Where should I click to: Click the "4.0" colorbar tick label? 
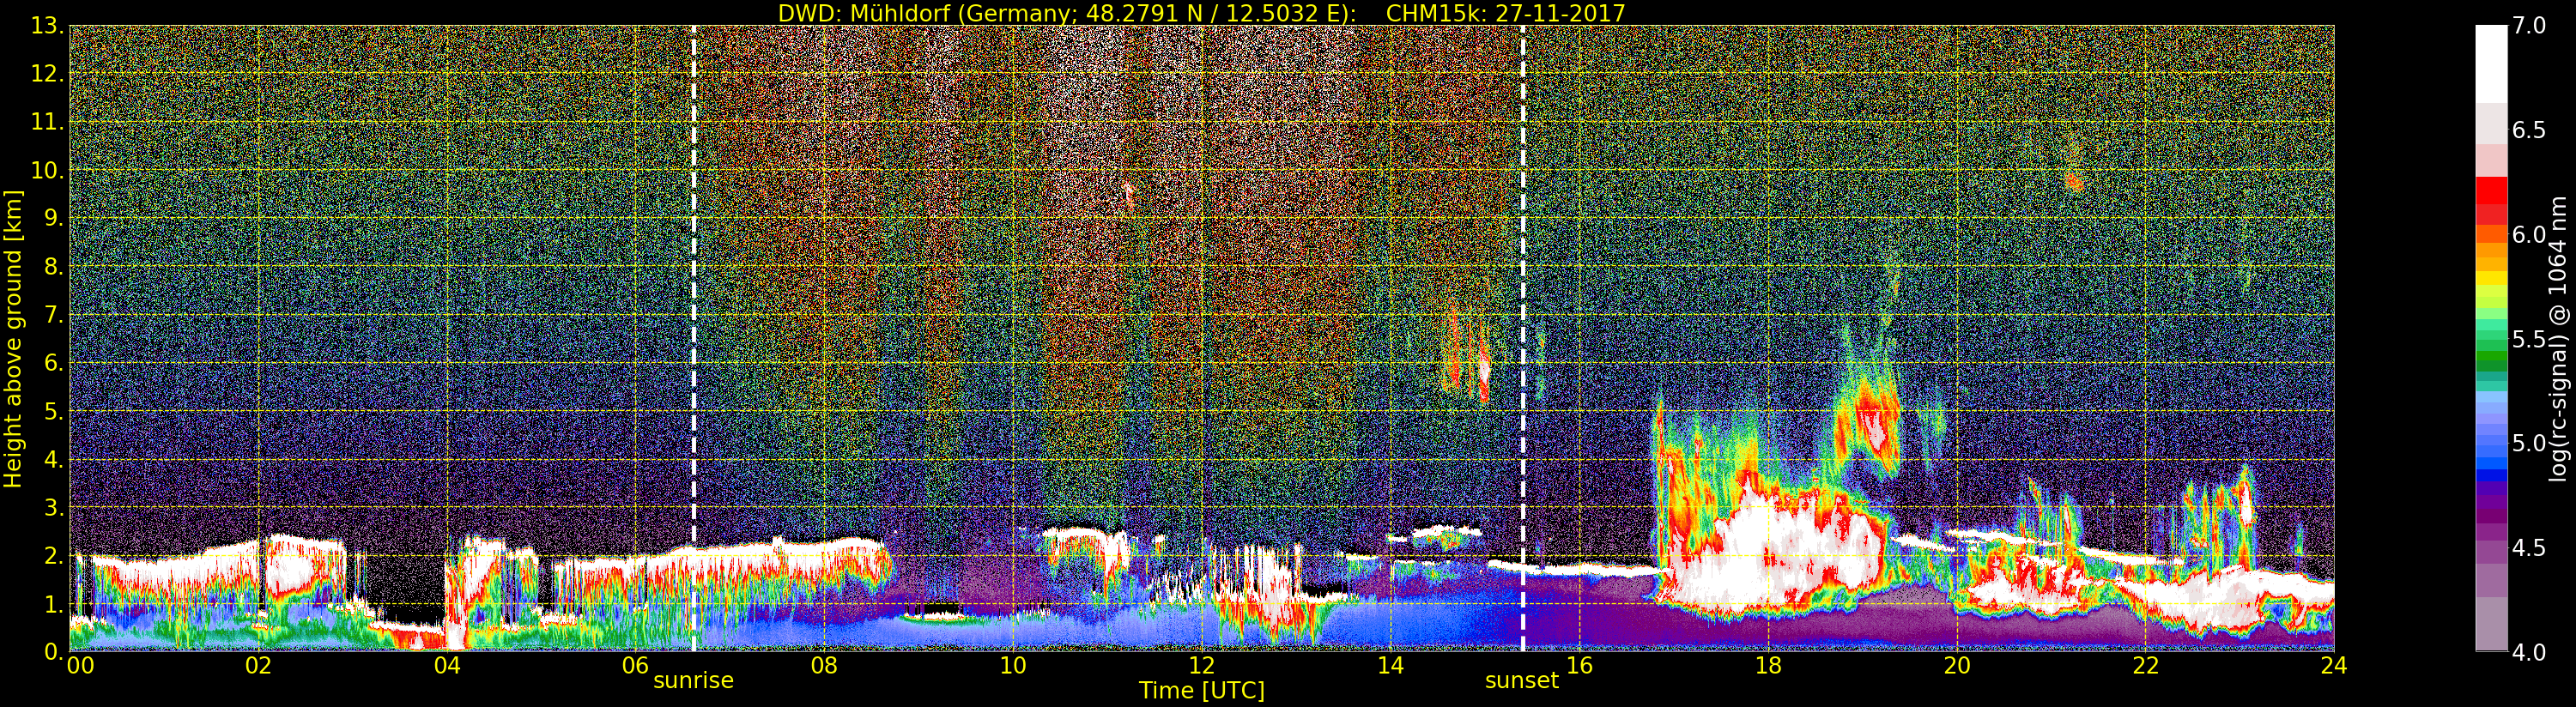pyautogui.click(x=2529, y=652)
